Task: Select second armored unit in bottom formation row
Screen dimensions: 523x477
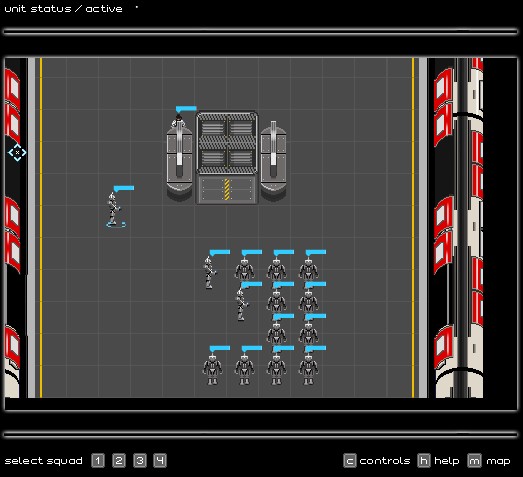Action: coord(244,370)
